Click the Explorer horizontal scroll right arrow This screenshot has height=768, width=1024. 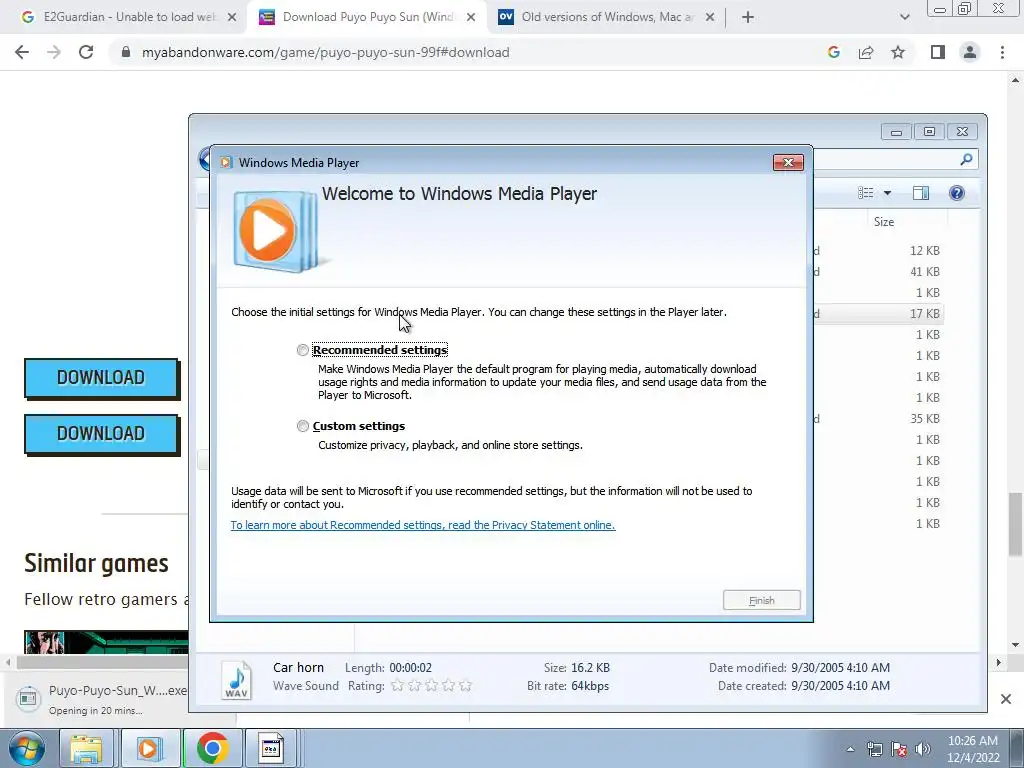point(999,663)
